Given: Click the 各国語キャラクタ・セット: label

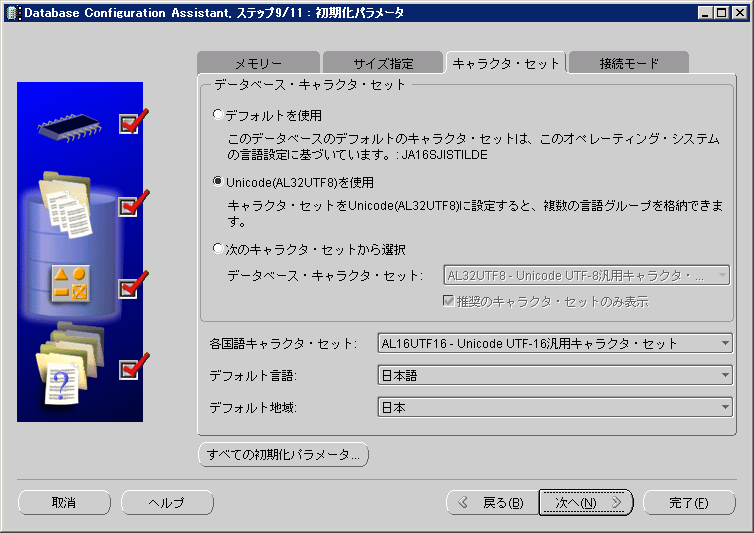Looking at the screenshot, I should point(283,343).
